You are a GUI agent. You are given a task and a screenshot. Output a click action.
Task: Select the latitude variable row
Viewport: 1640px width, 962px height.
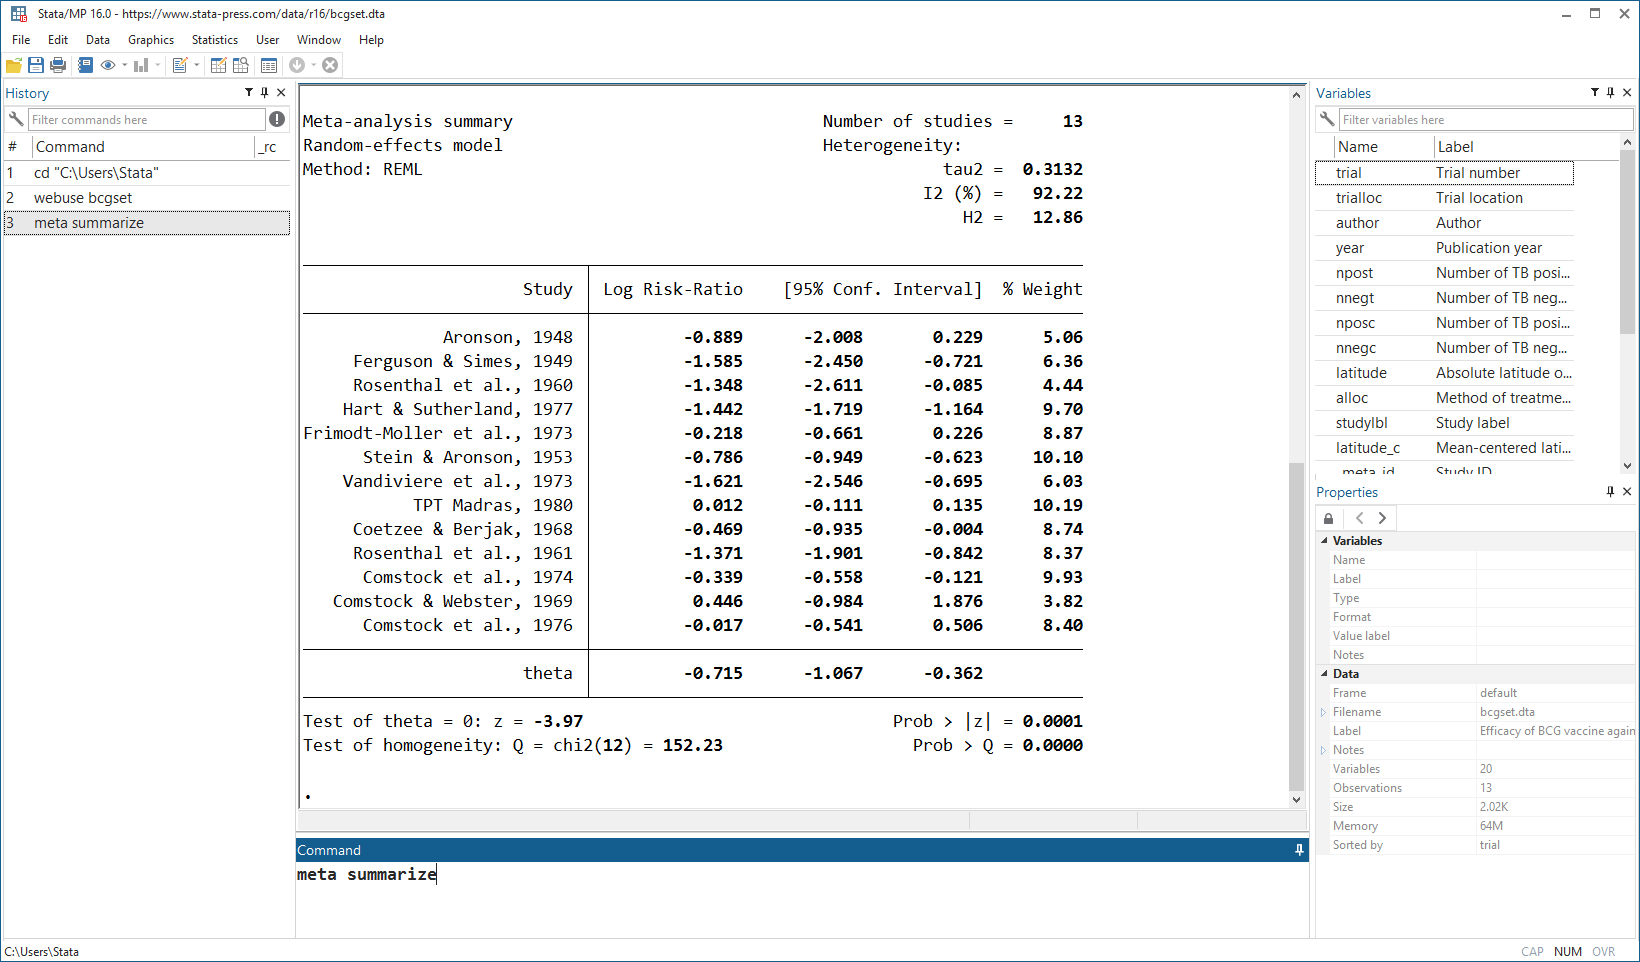[x=1445, y=373]
